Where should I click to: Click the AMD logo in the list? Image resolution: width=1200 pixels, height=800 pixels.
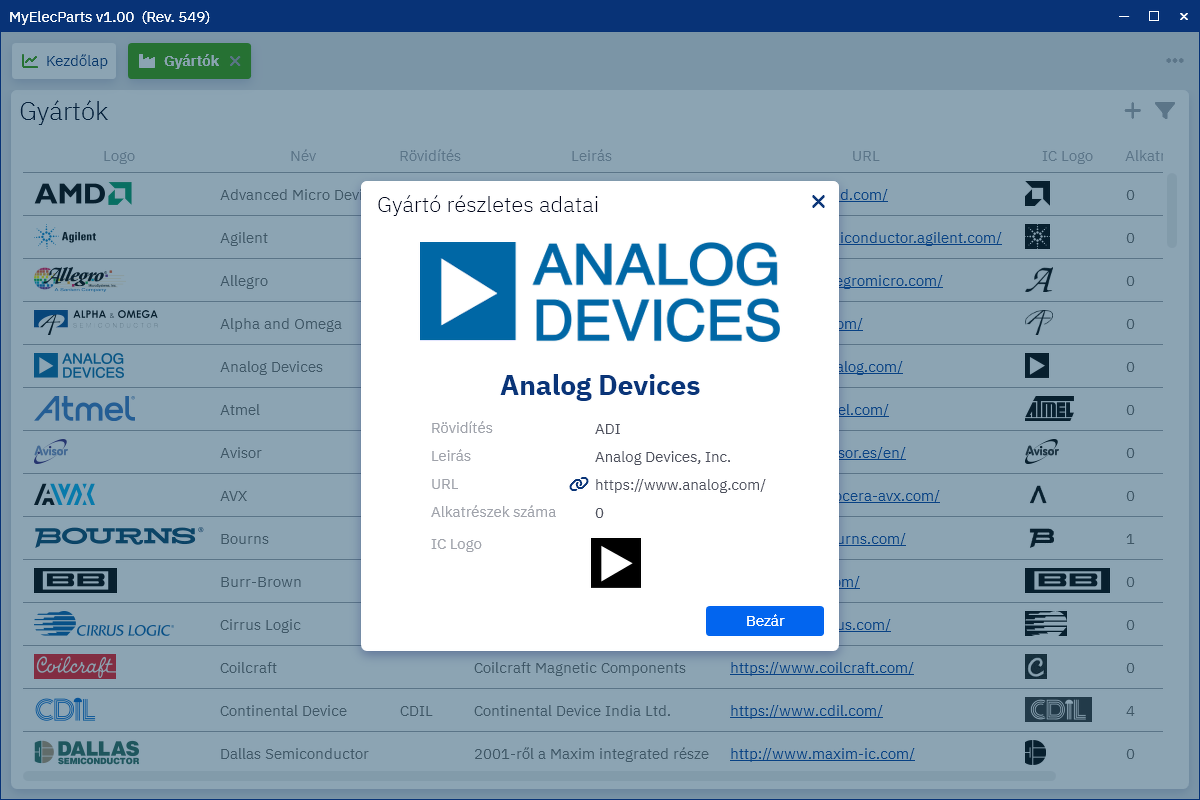pos(83,194)
